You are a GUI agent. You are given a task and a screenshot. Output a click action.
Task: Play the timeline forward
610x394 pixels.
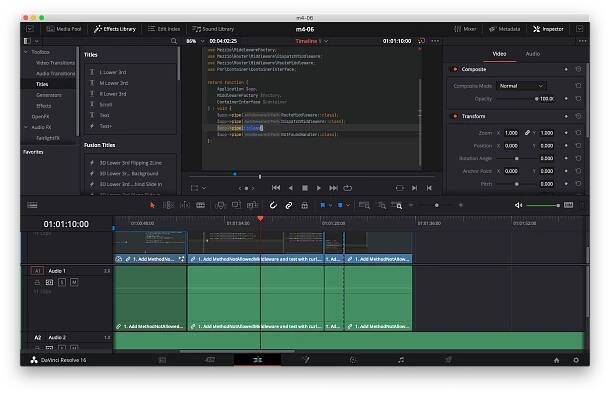pyautogui.click(x=319, y=188)
